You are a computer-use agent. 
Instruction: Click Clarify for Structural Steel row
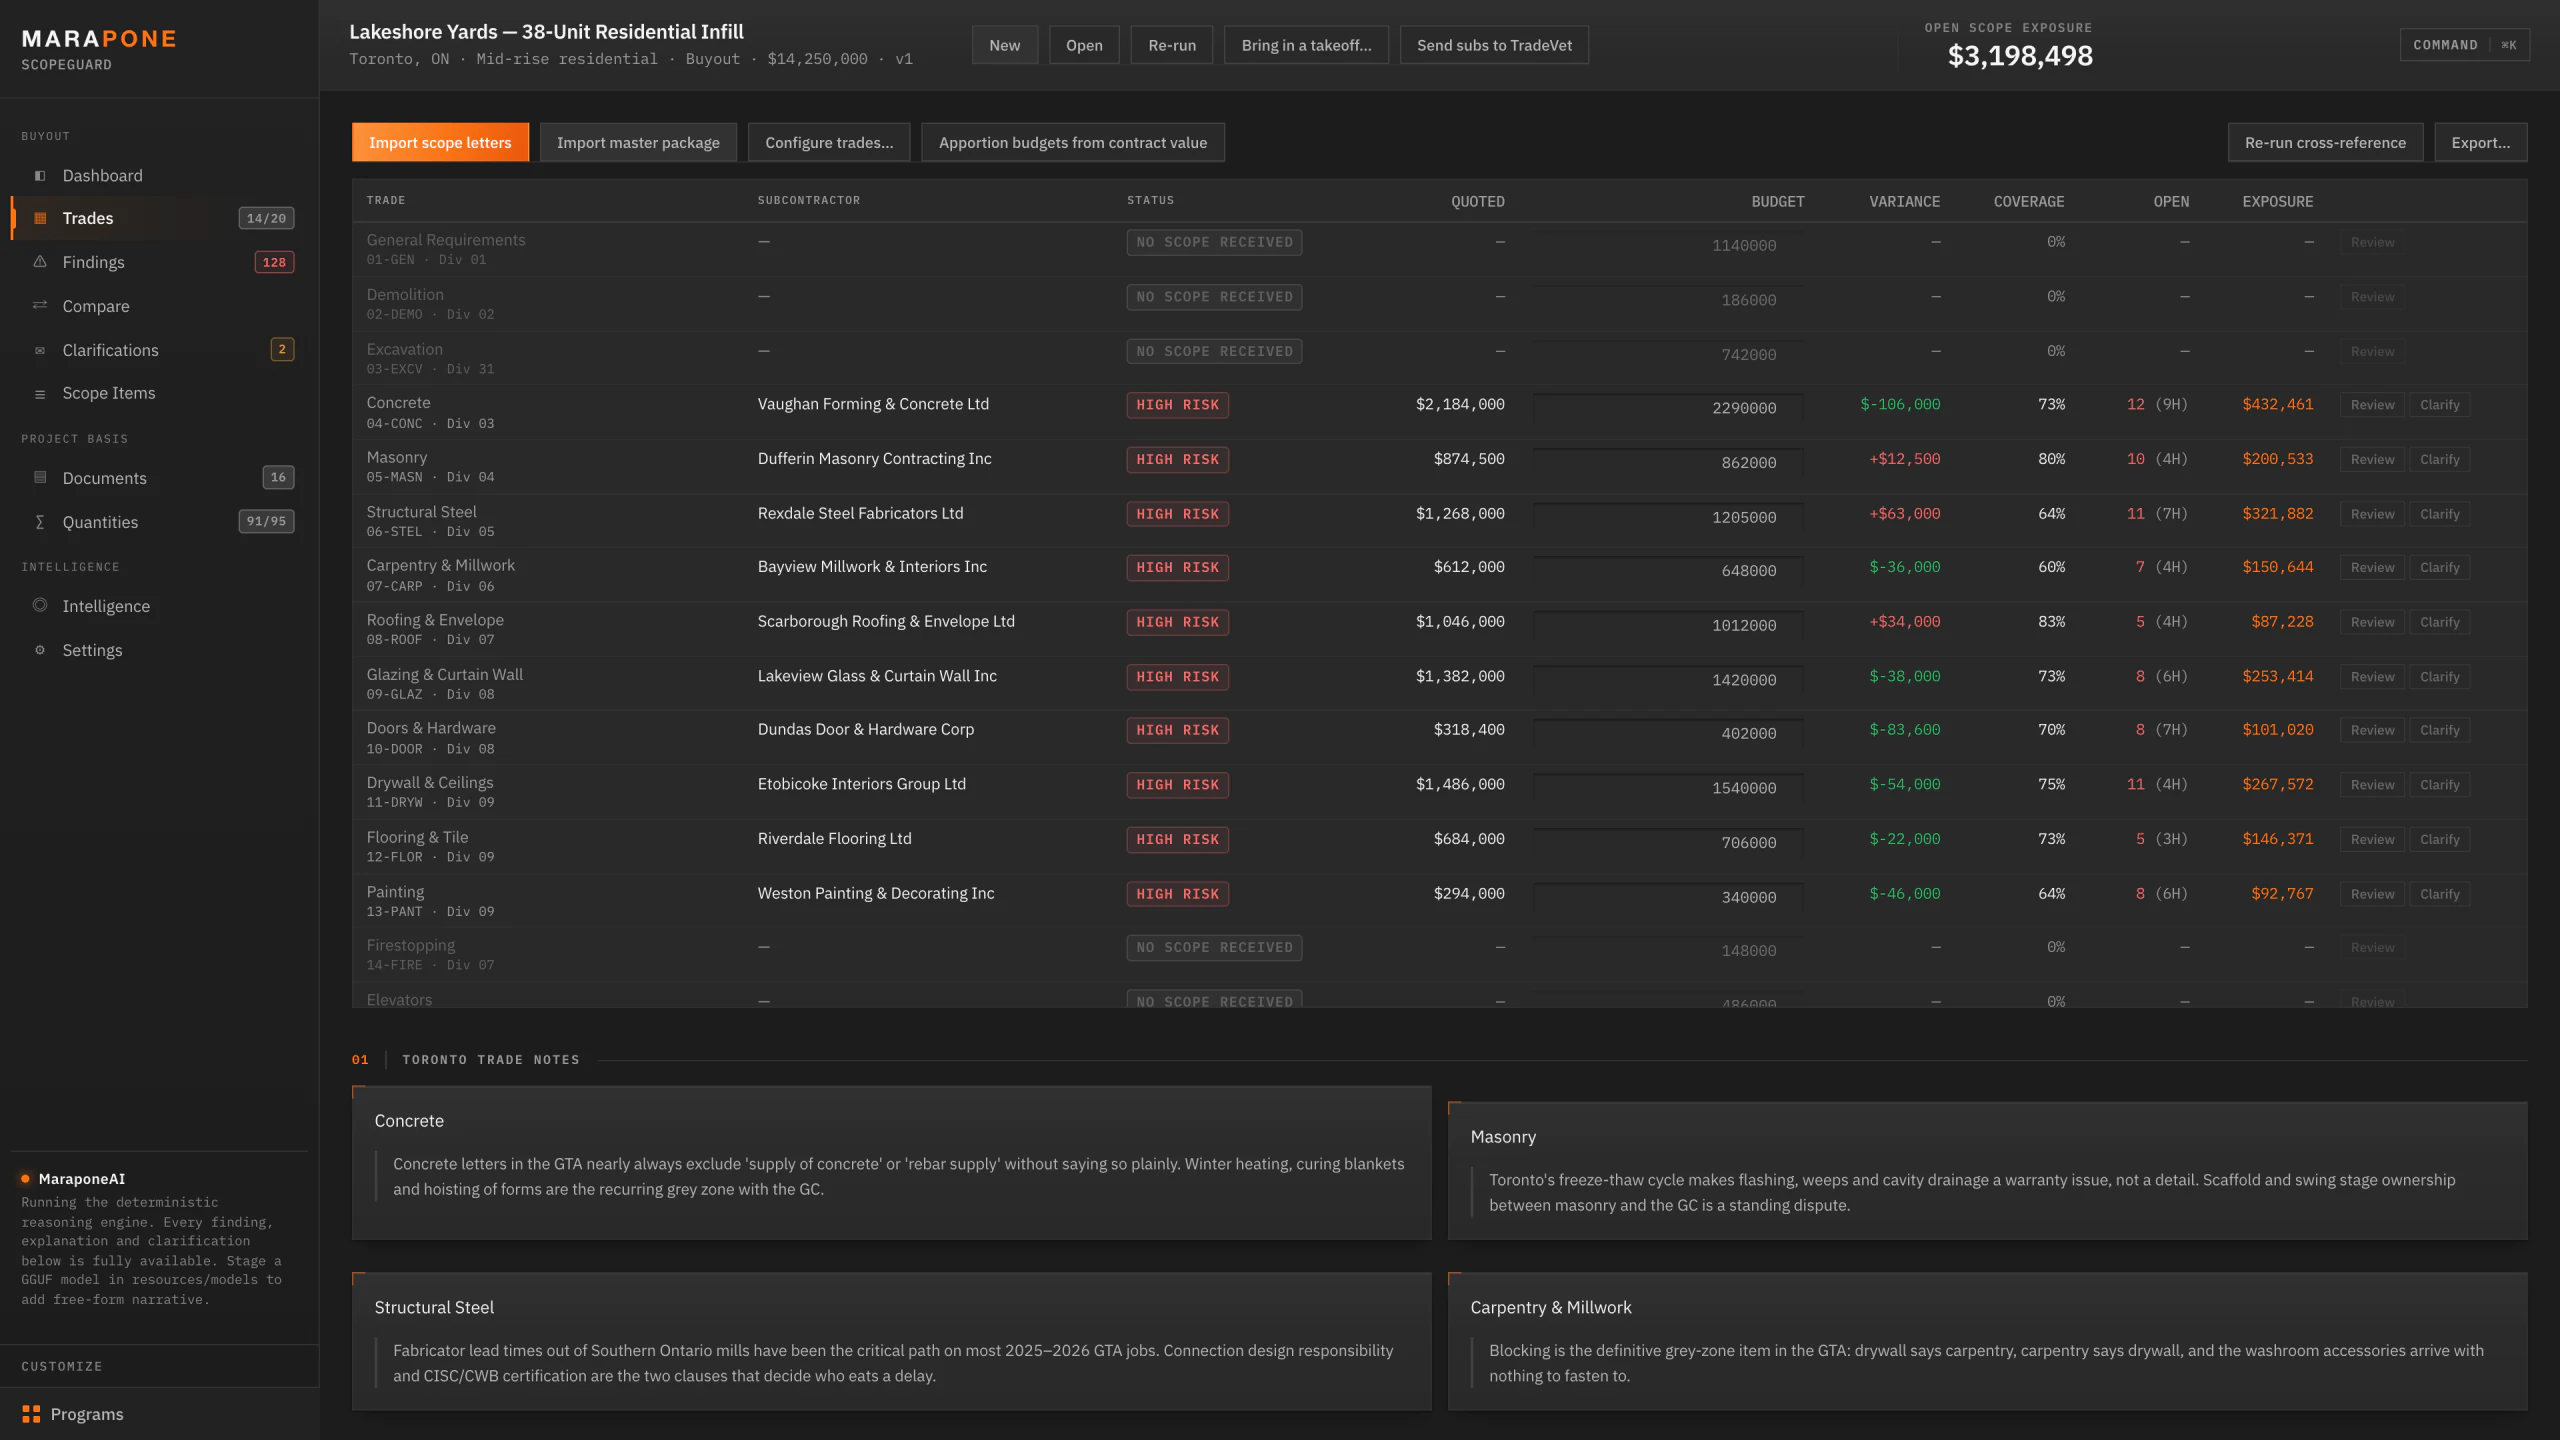[x=2439, y=514]
